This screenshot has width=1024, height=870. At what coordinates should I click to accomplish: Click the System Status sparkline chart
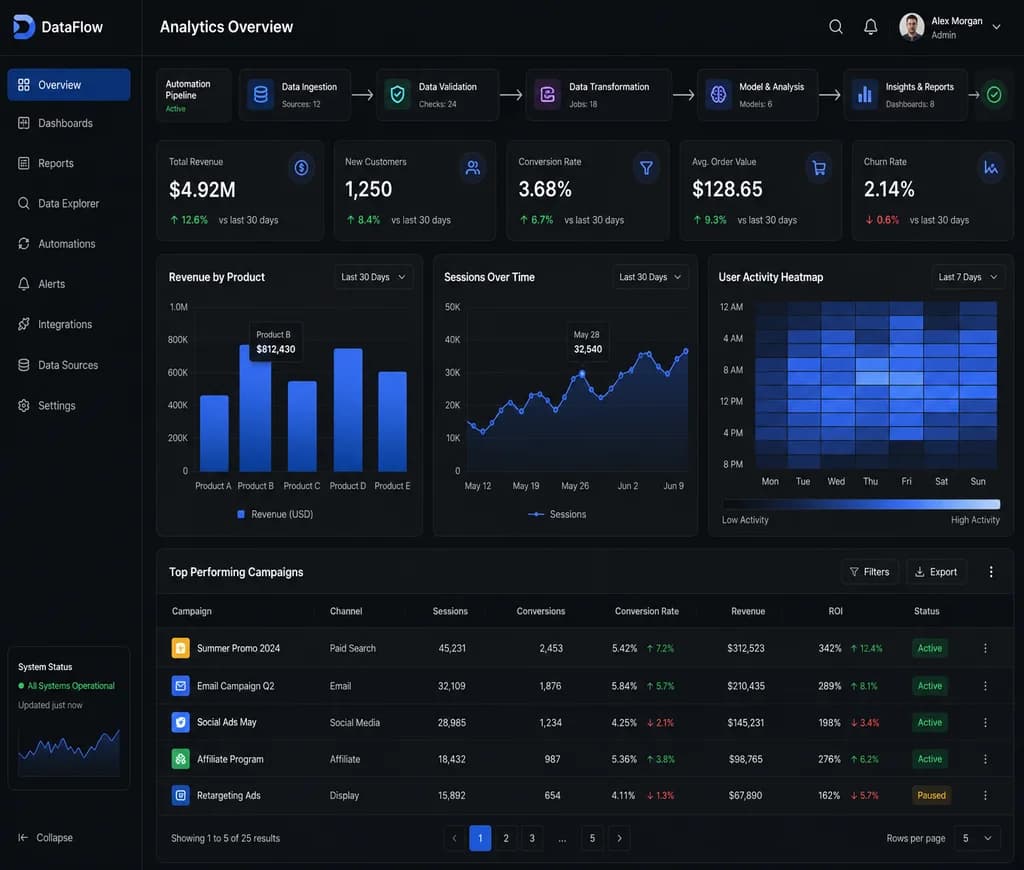[x=69, y=751]
